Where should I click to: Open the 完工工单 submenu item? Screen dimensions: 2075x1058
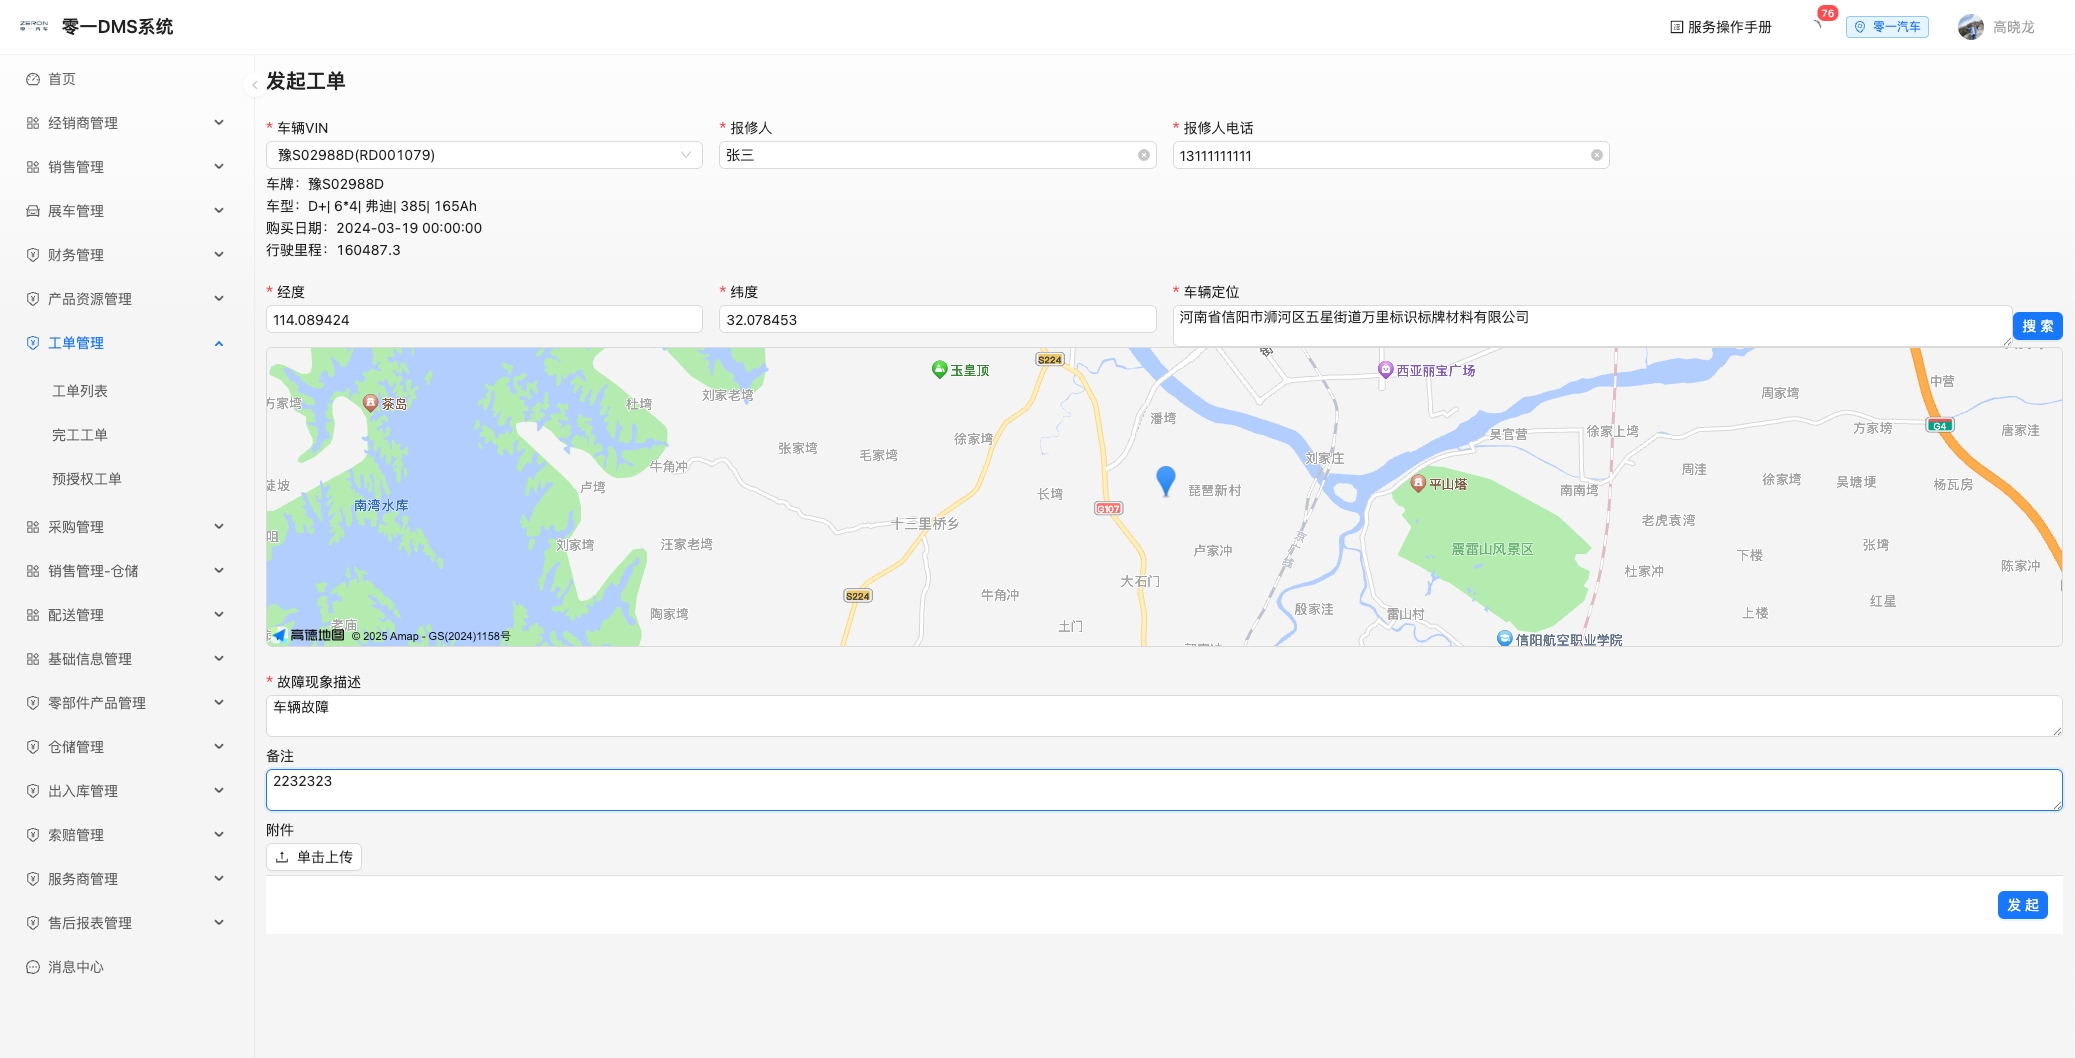click(80, 435)
